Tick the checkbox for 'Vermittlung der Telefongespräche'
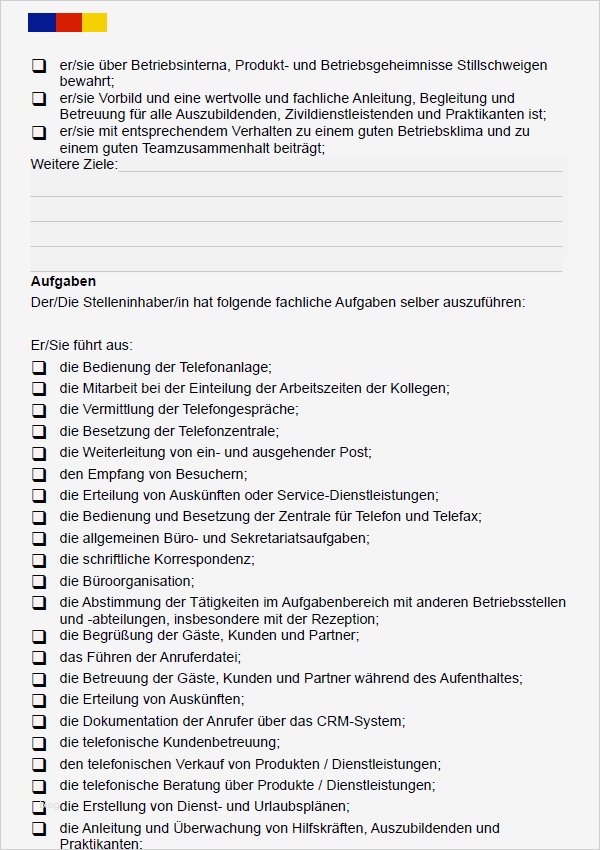Screen dimensions: 600x850 [39, 410]
